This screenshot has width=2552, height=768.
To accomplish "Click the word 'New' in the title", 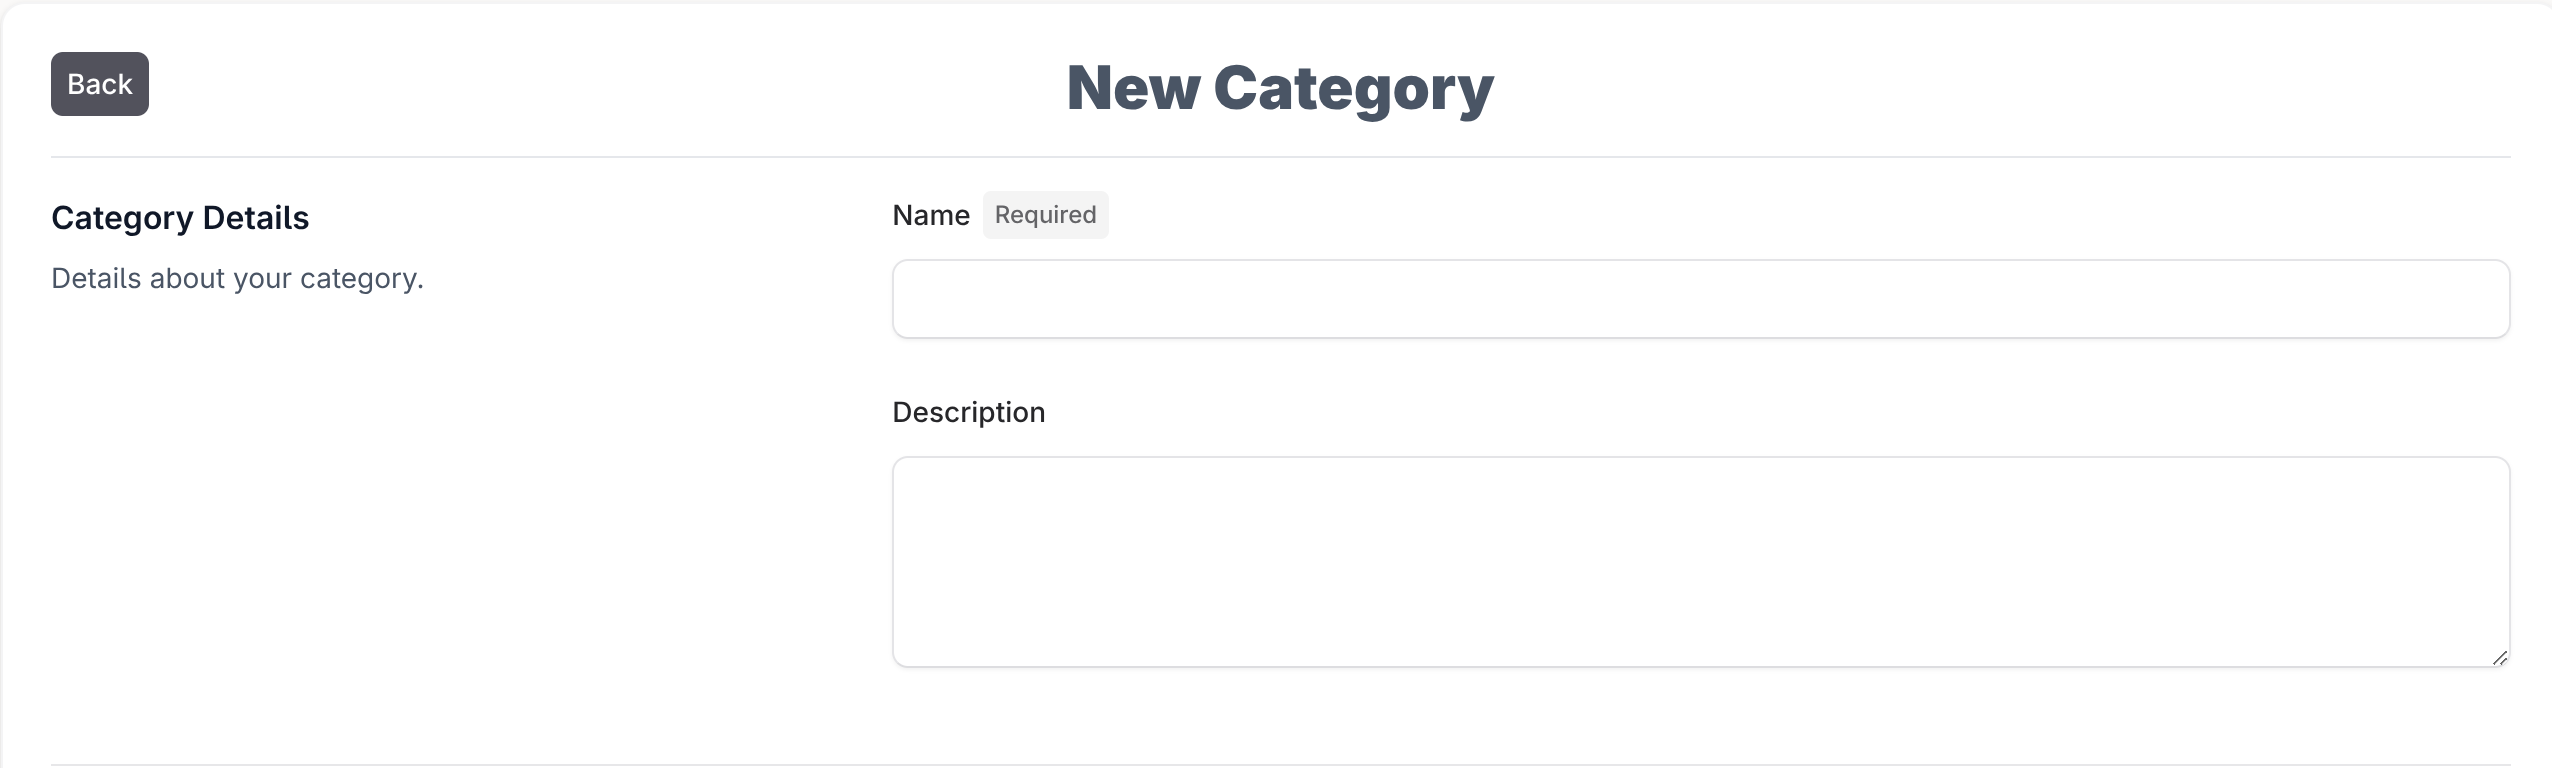I will (1133, 88).
